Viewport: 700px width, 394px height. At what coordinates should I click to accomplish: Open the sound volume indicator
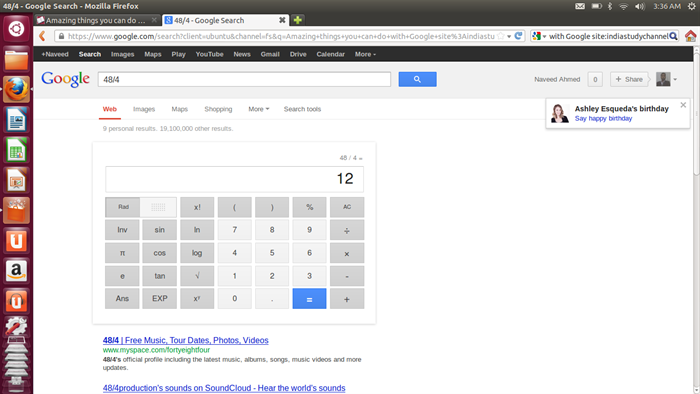[640, 6]
